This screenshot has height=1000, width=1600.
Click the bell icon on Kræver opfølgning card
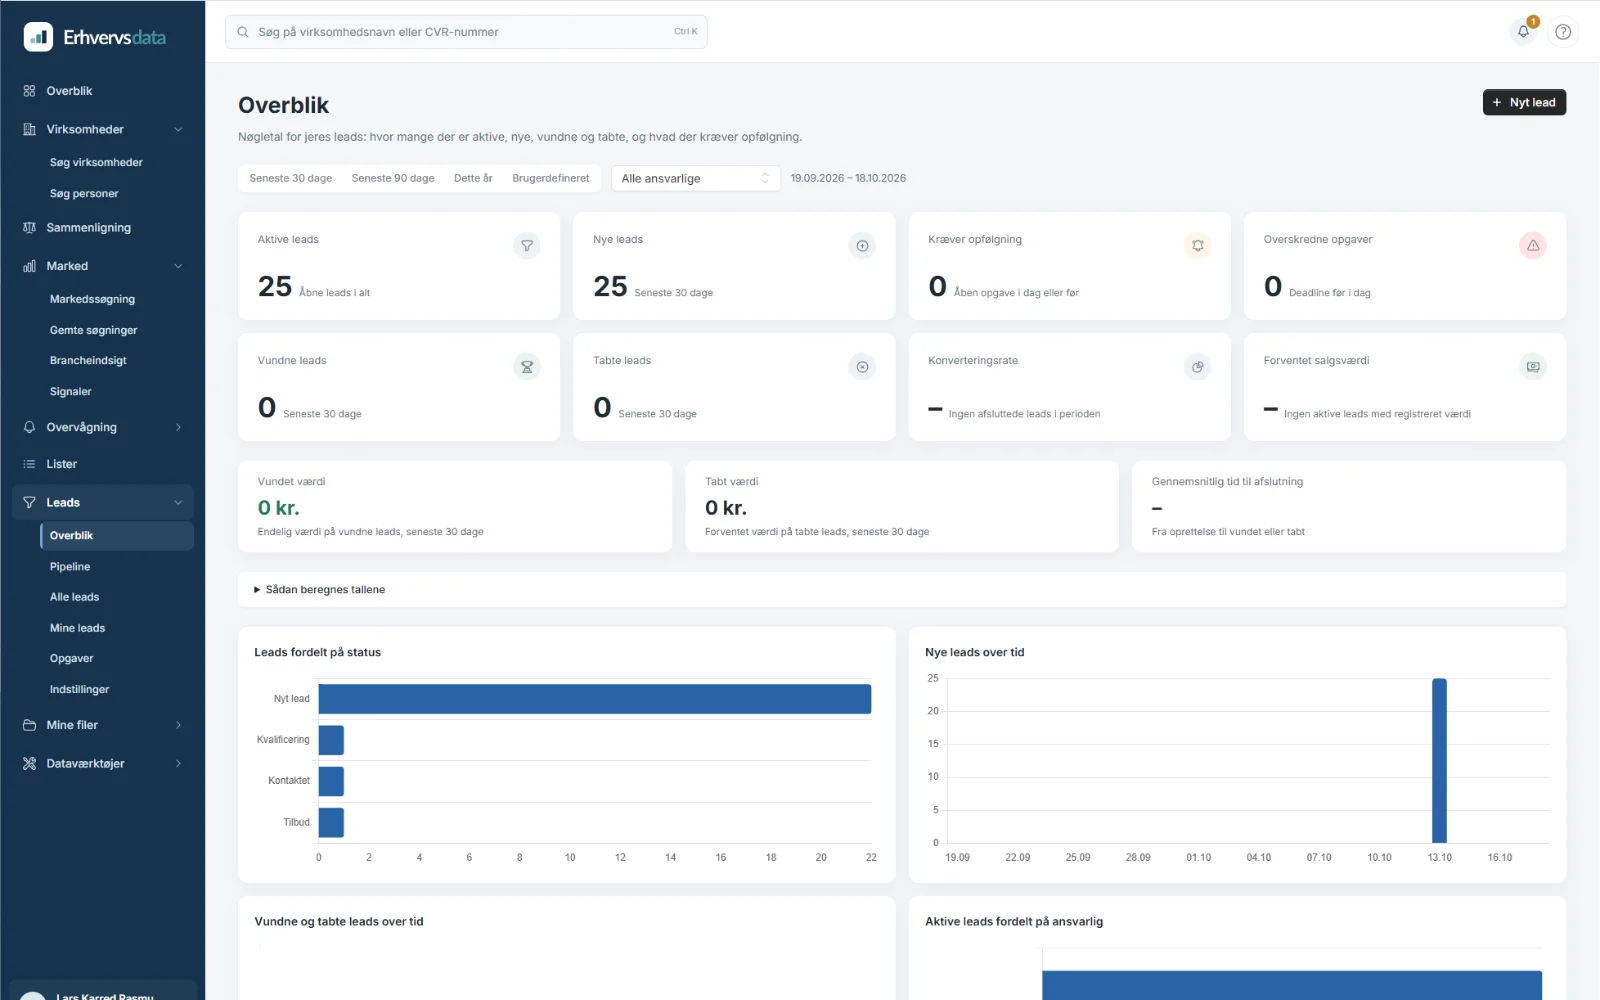1198,246
